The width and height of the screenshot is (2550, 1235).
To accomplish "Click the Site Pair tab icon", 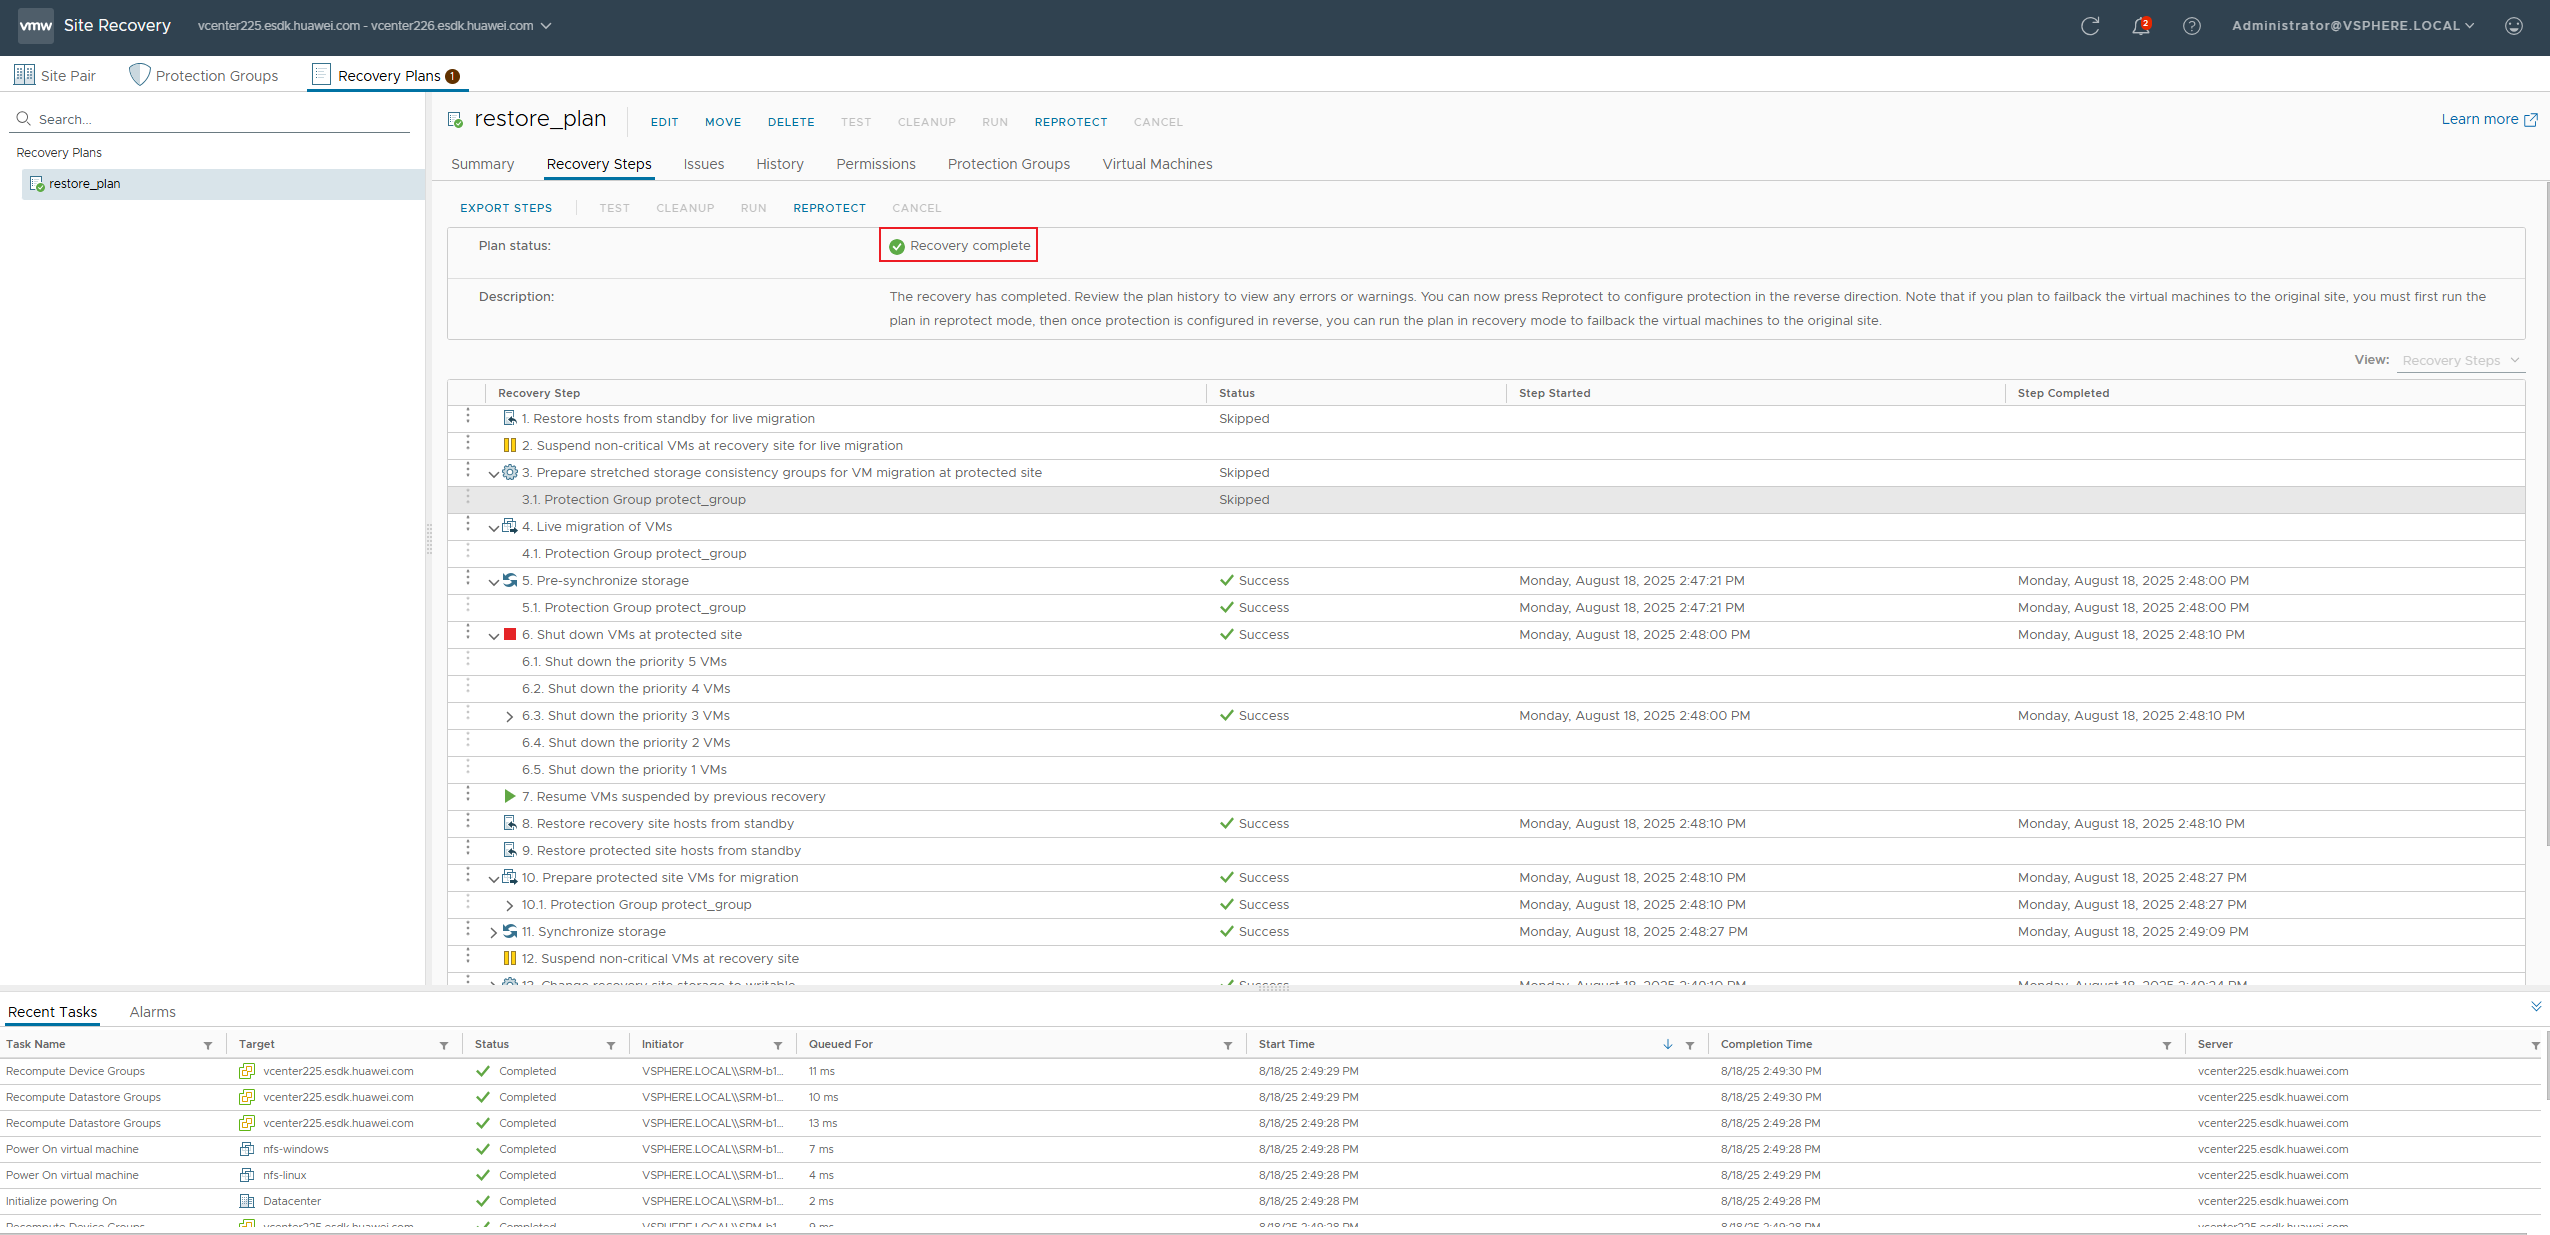I will pyautogui.click(x=24, y=75).
